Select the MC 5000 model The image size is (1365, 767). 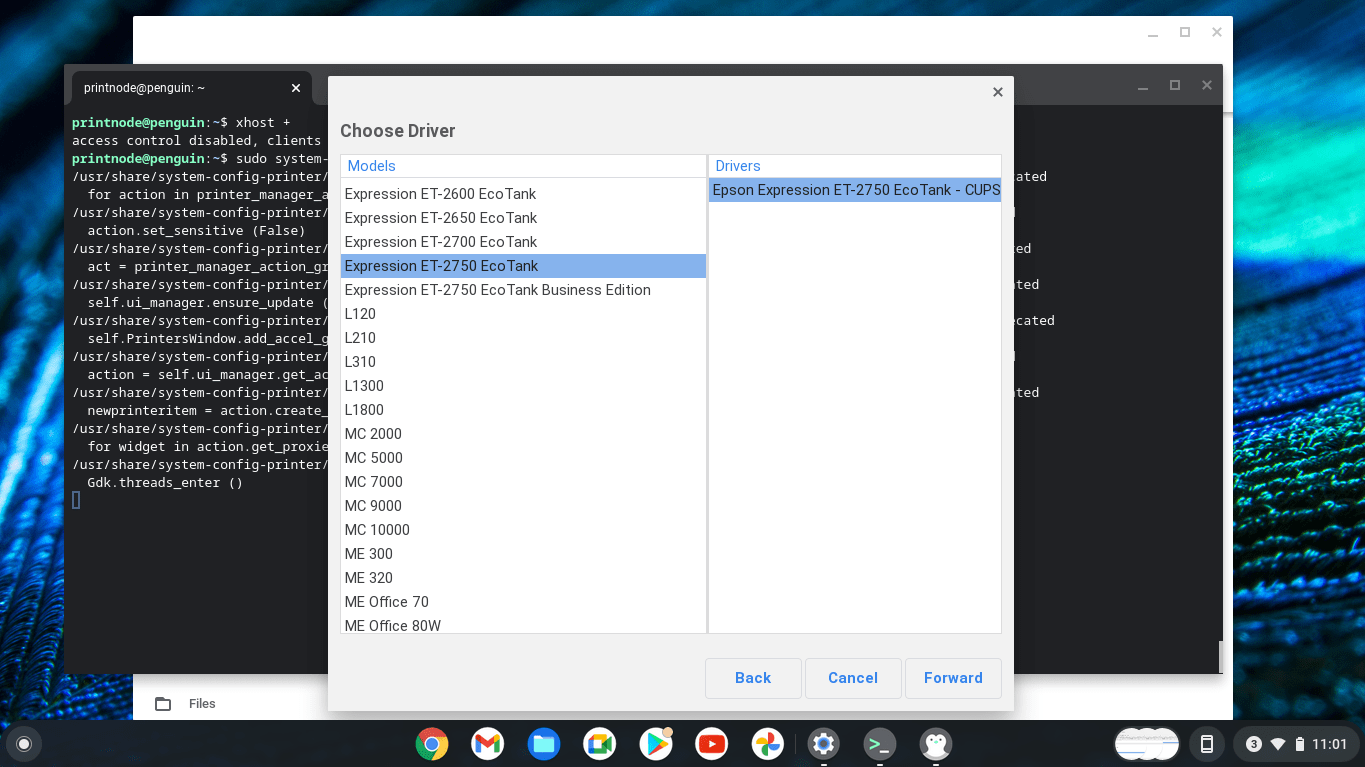(524, 458)
